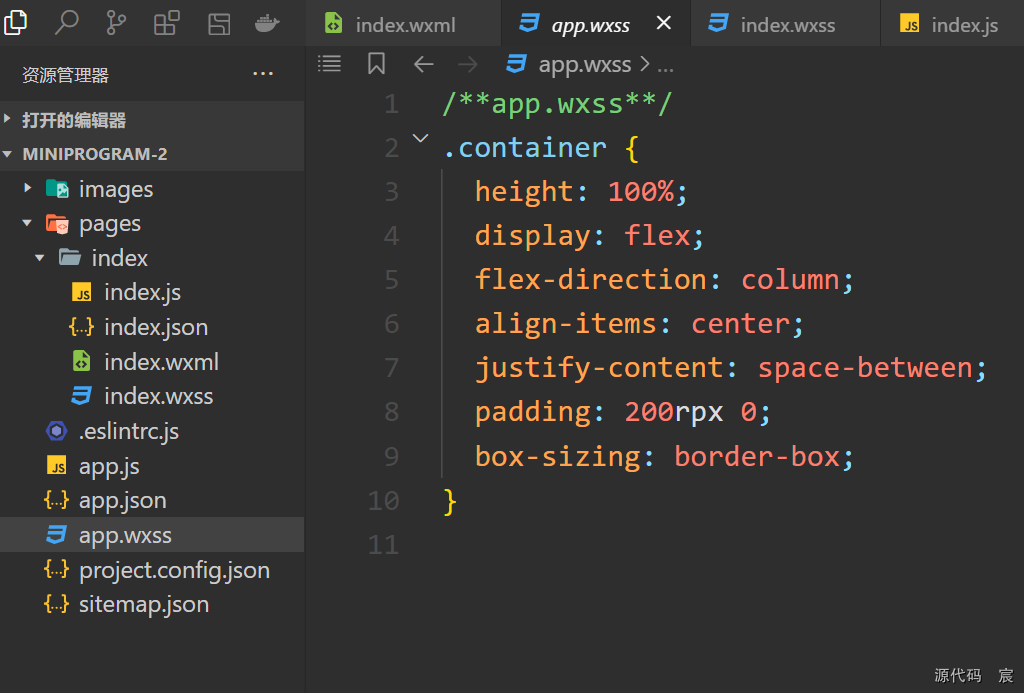Expand the images folder arrow

pos(27,188)
